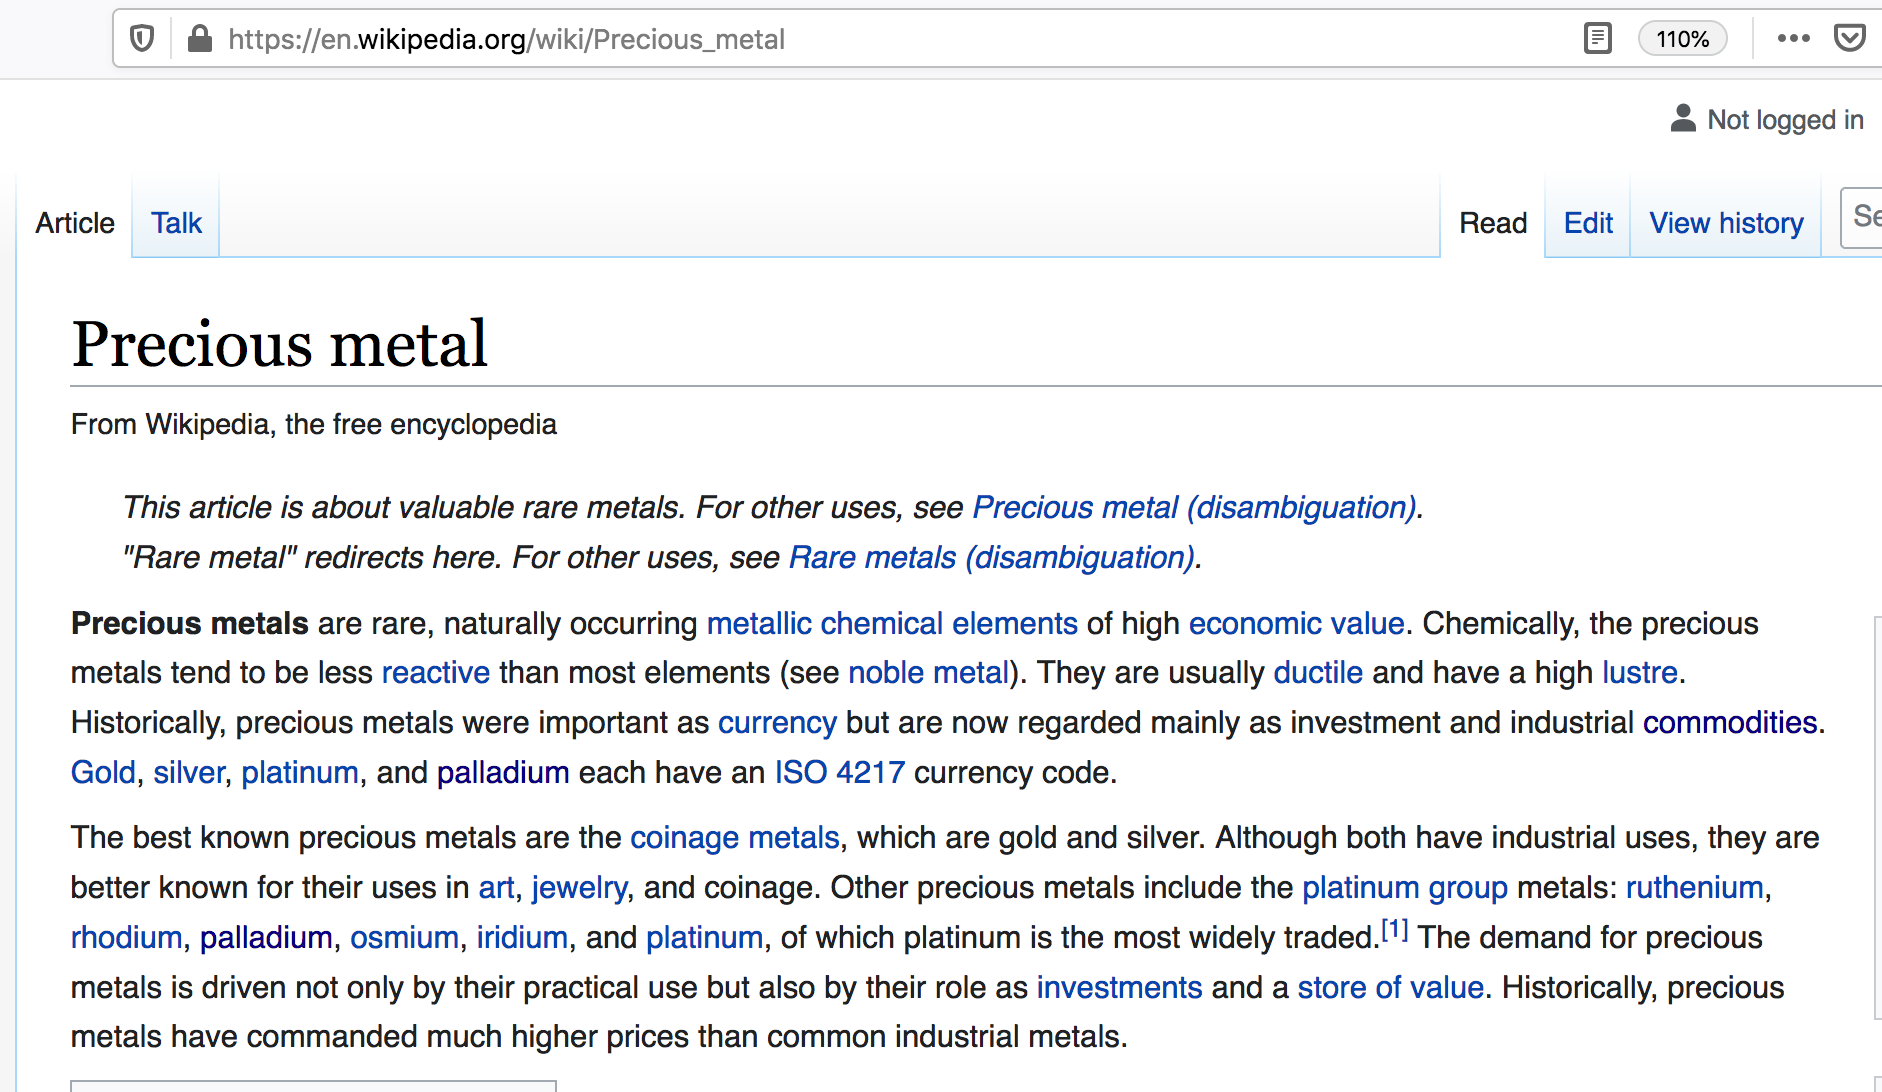Click the bold 'Precious metals' lead term
The width and height of the screenshot is (1882, 1092).
point(190,624)
